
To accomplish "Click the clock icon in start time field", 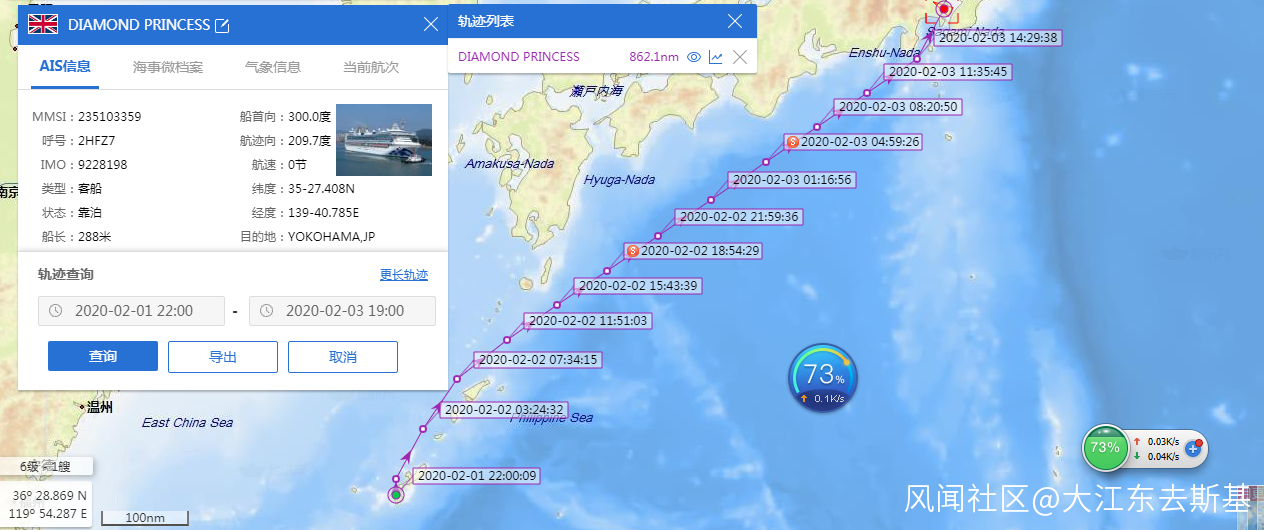I will 56,311.
